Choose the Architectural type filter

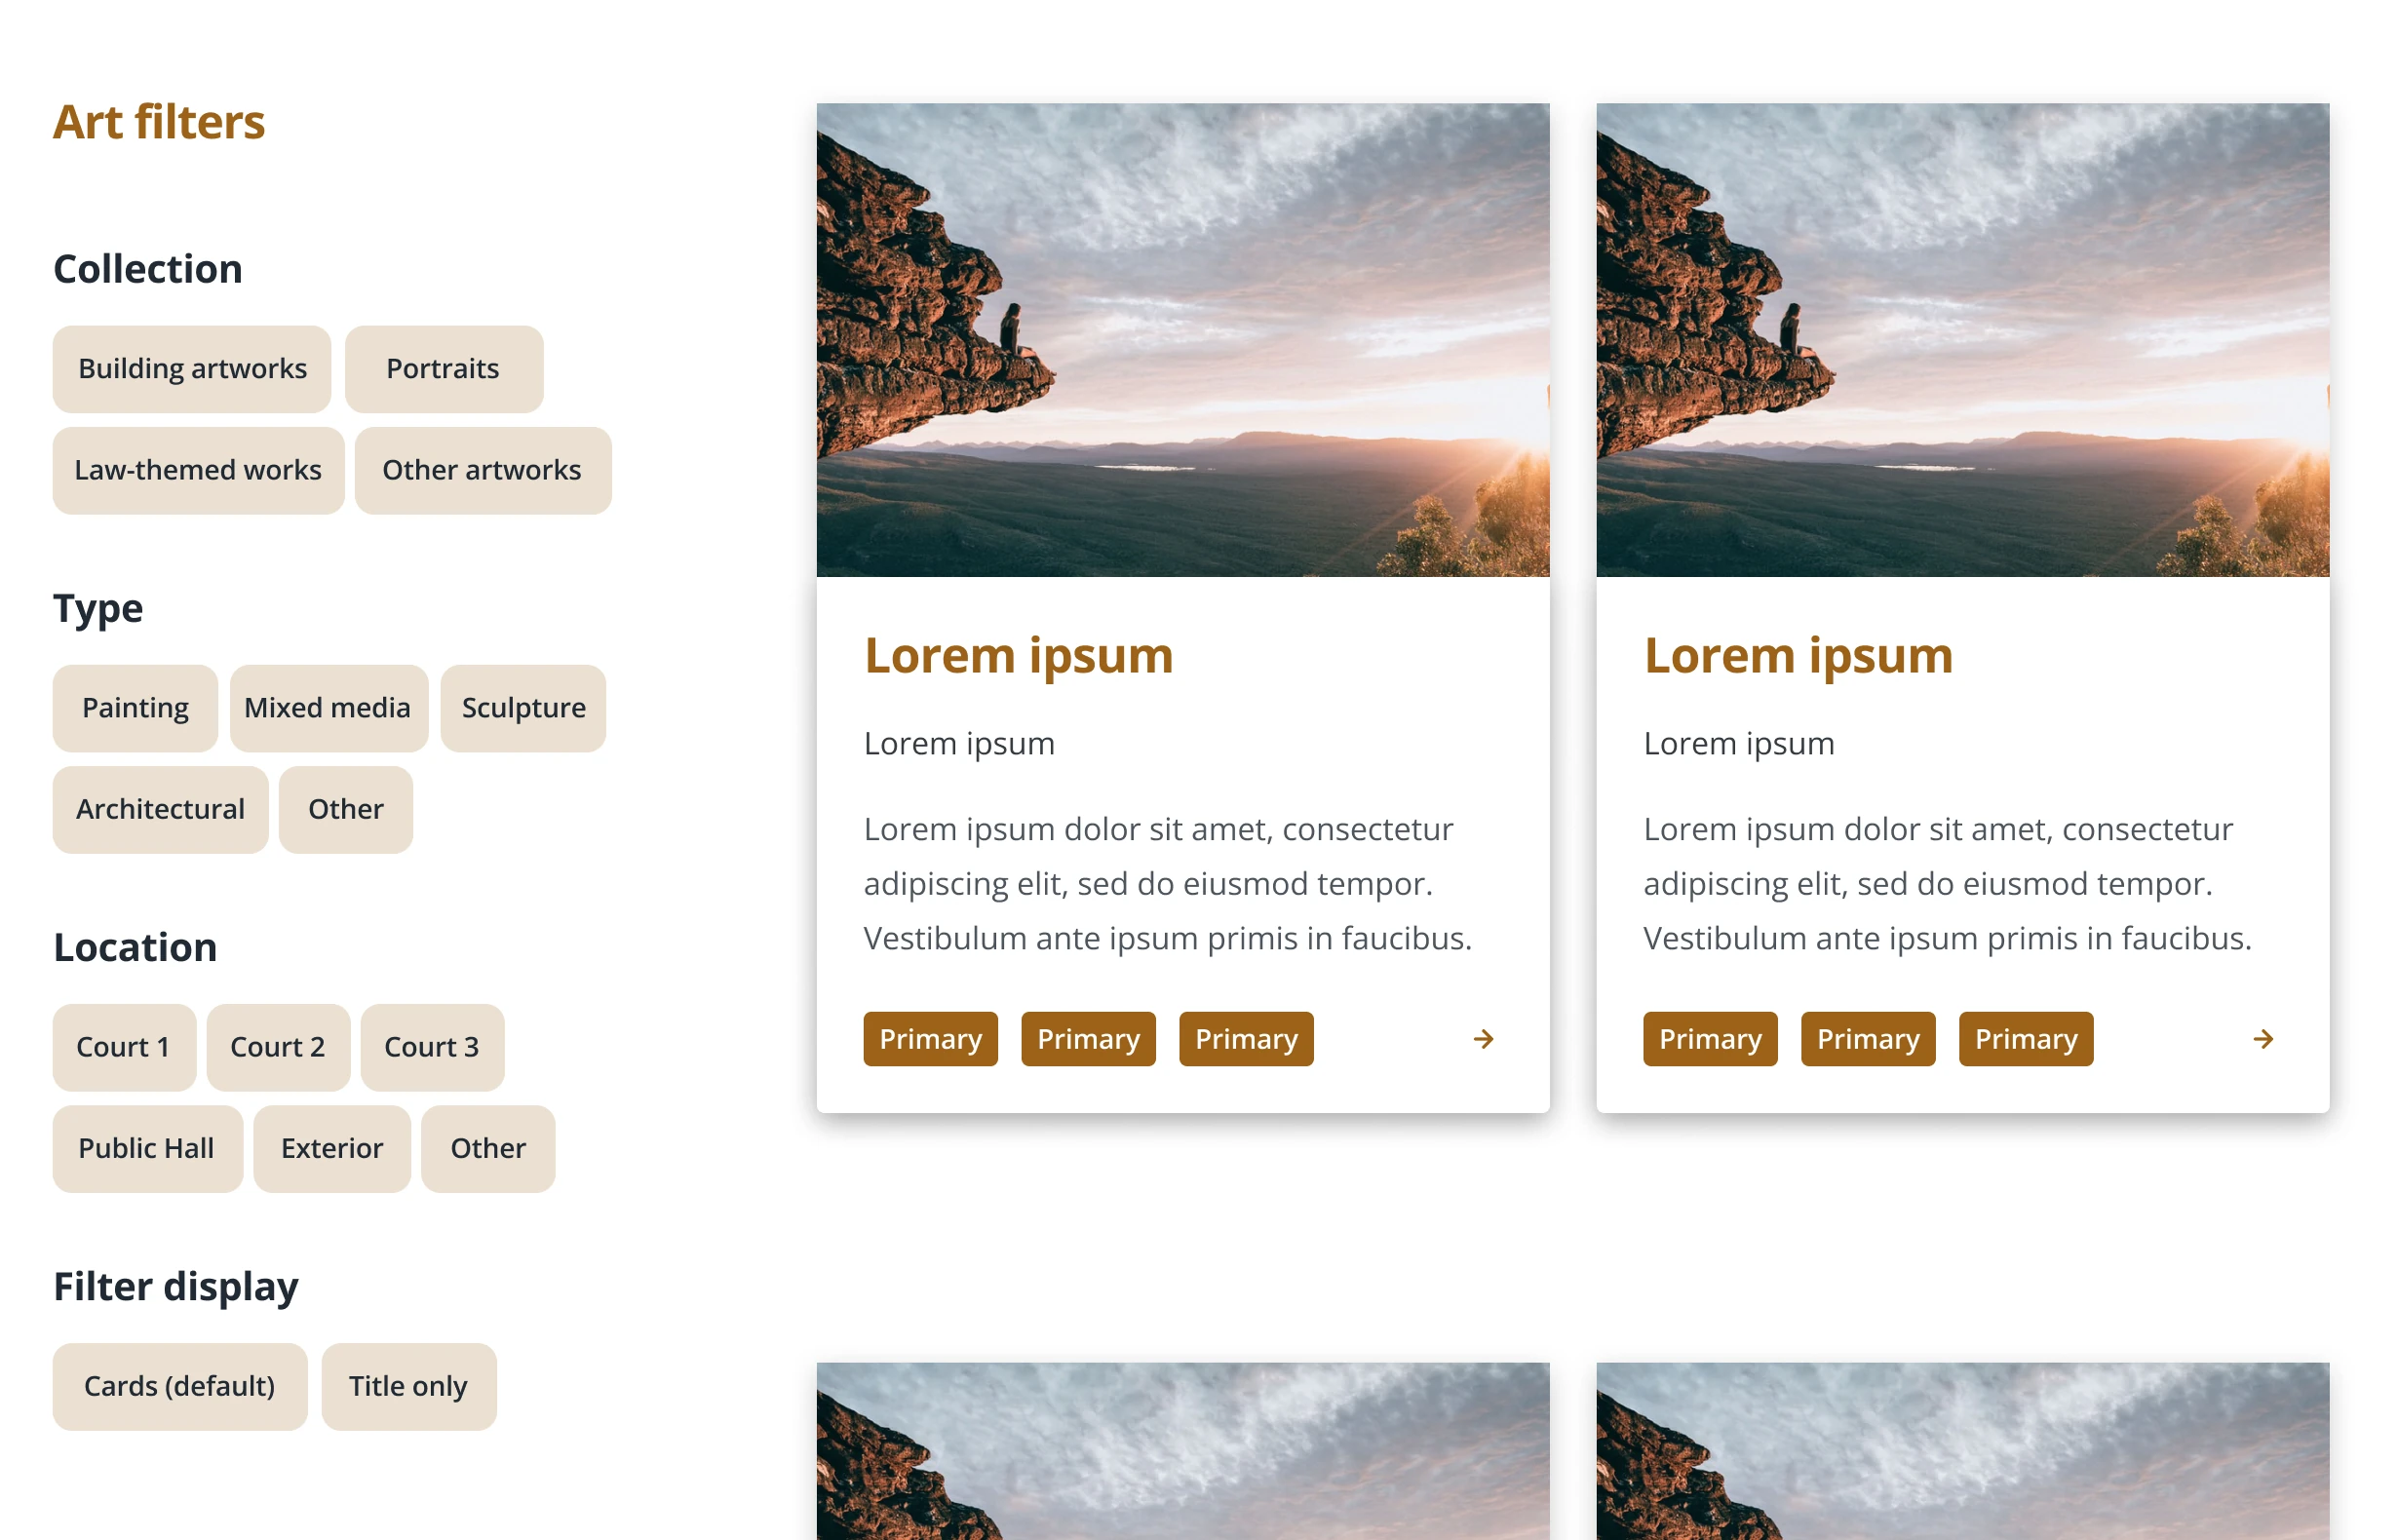160,809
